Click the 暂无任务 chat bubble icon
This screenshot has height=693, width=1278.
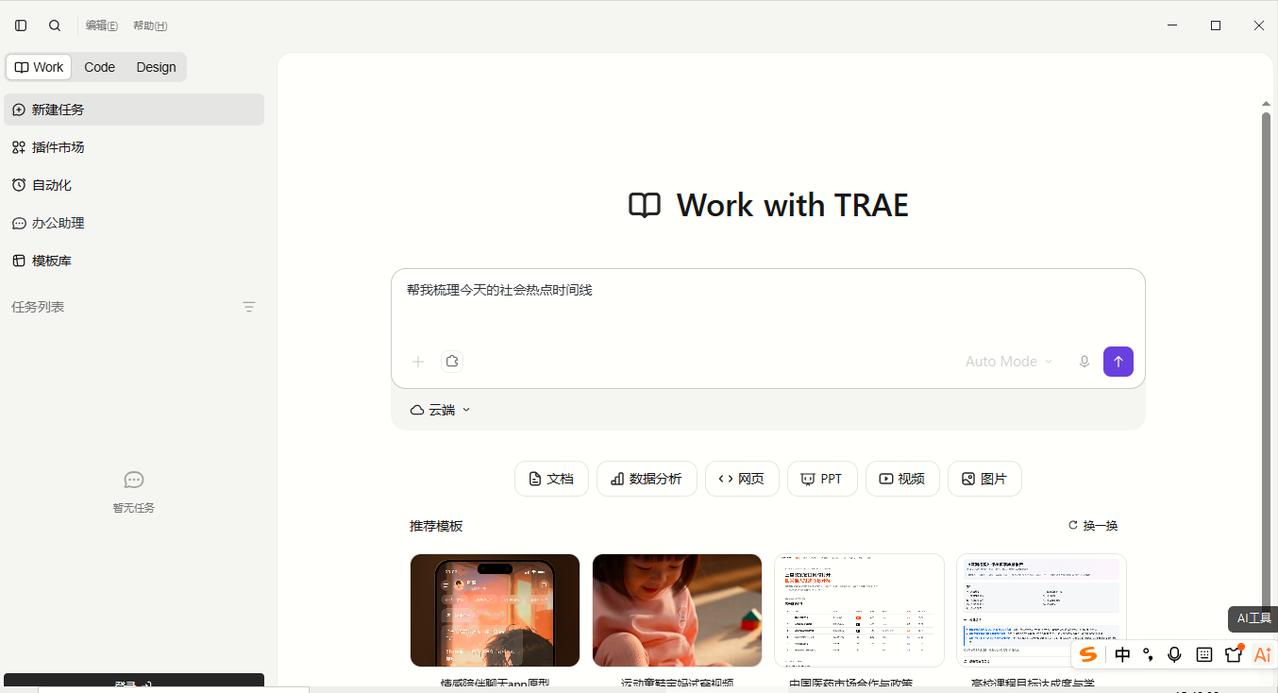[134, 480]
